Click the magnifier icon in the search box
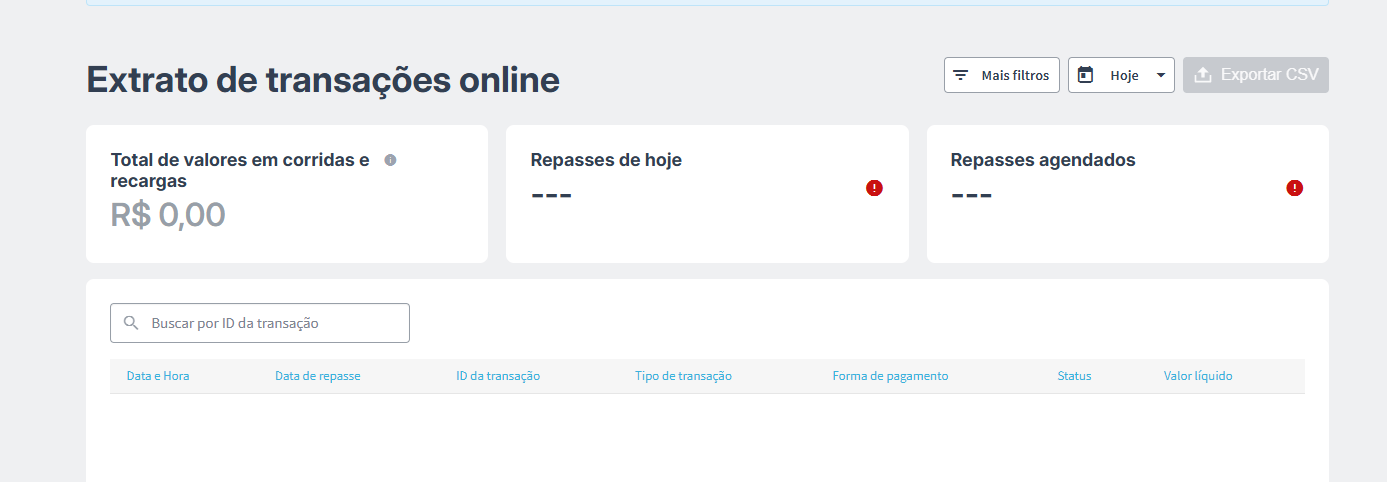This screenshot has width=1387, height=482. (130, 323)
